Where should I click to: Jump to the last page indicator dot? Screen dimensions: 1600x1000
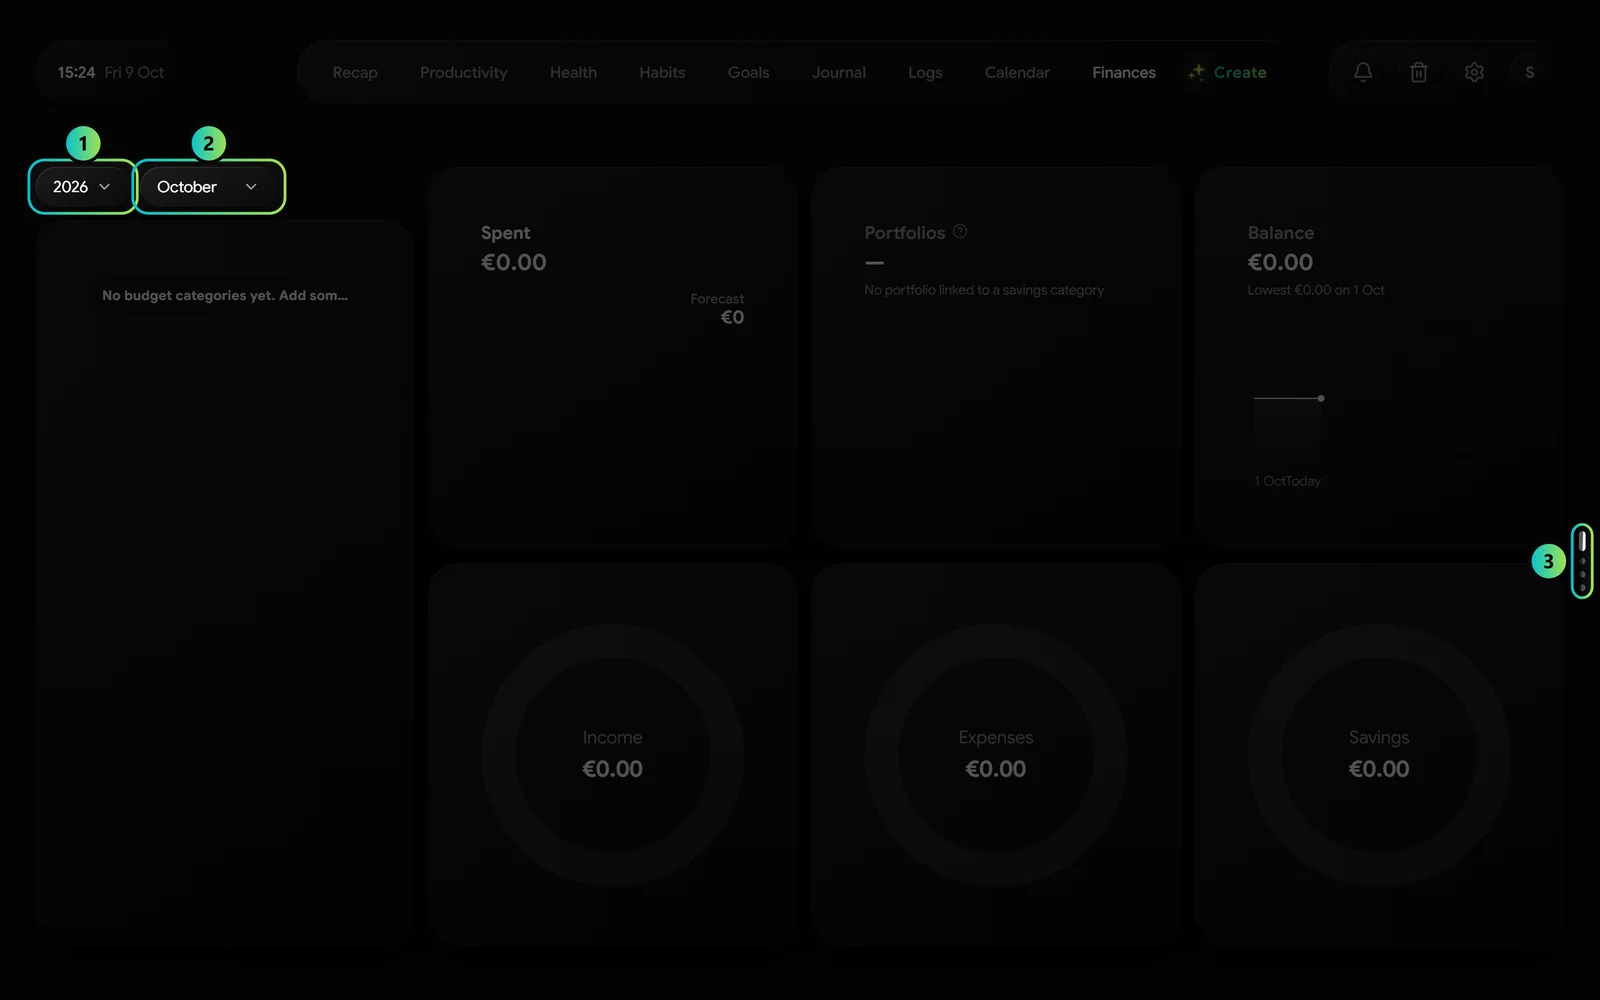tap(1582, 588)
